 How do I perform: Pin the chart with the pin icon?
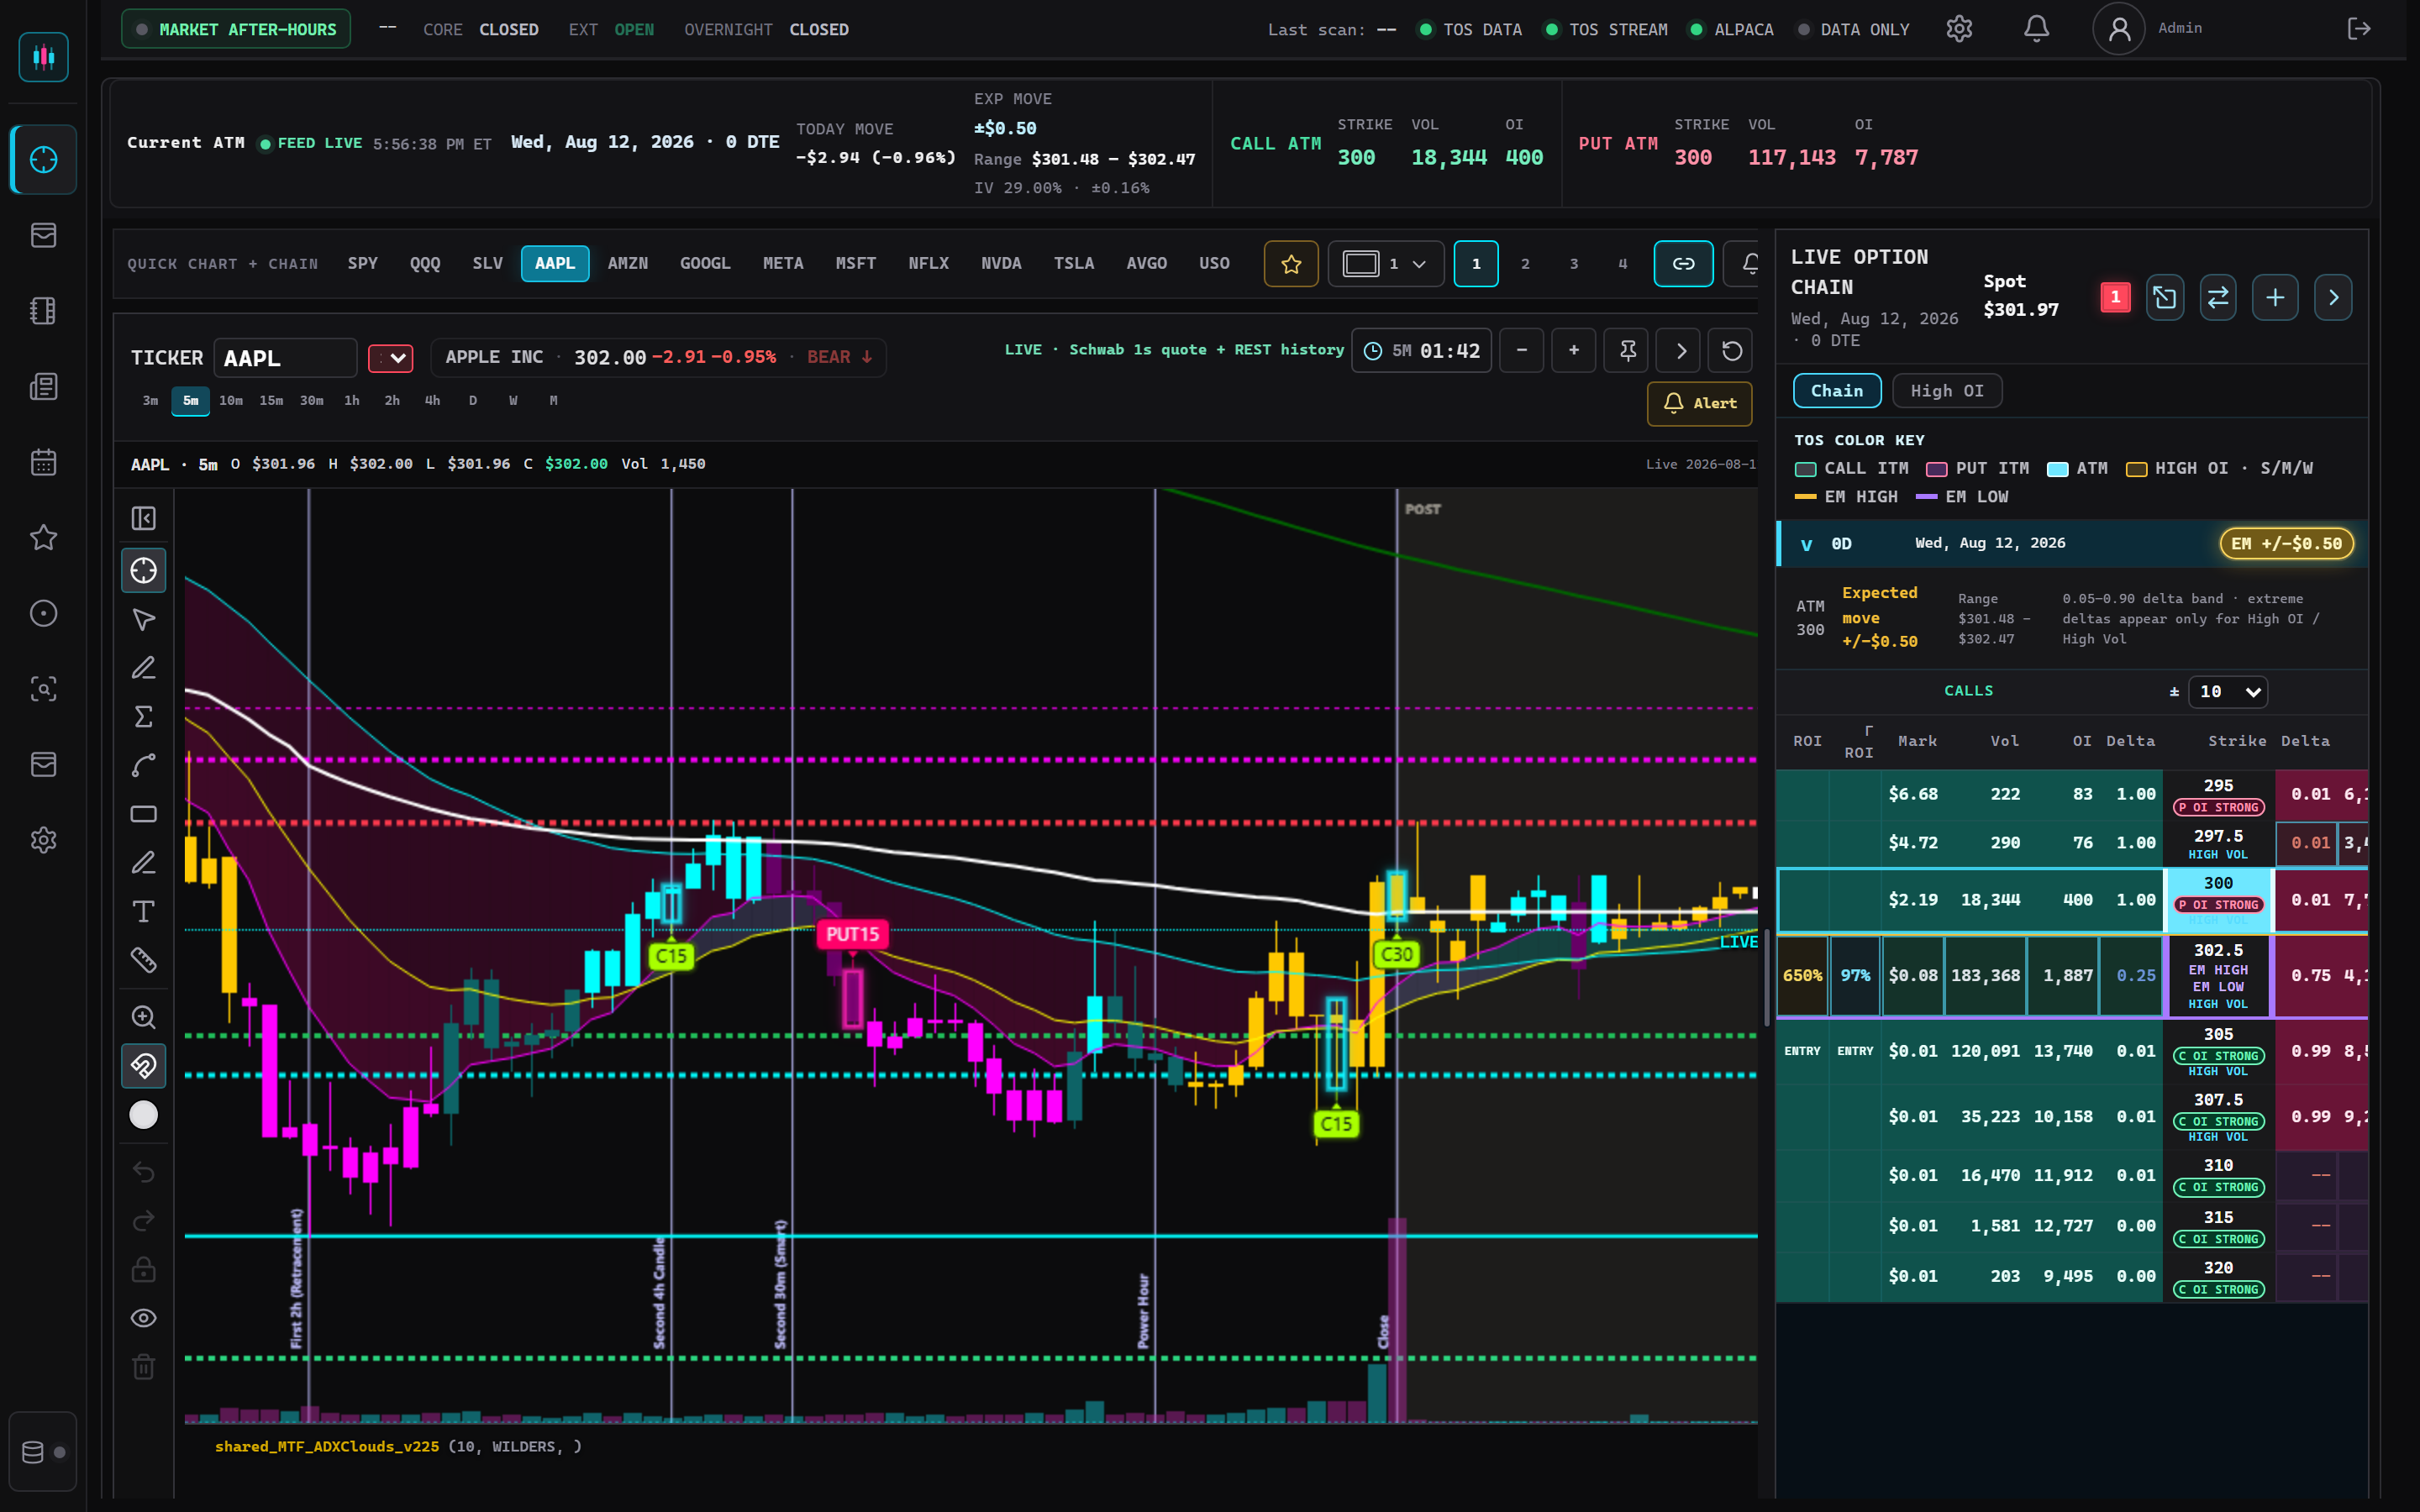click(1627, 351)
